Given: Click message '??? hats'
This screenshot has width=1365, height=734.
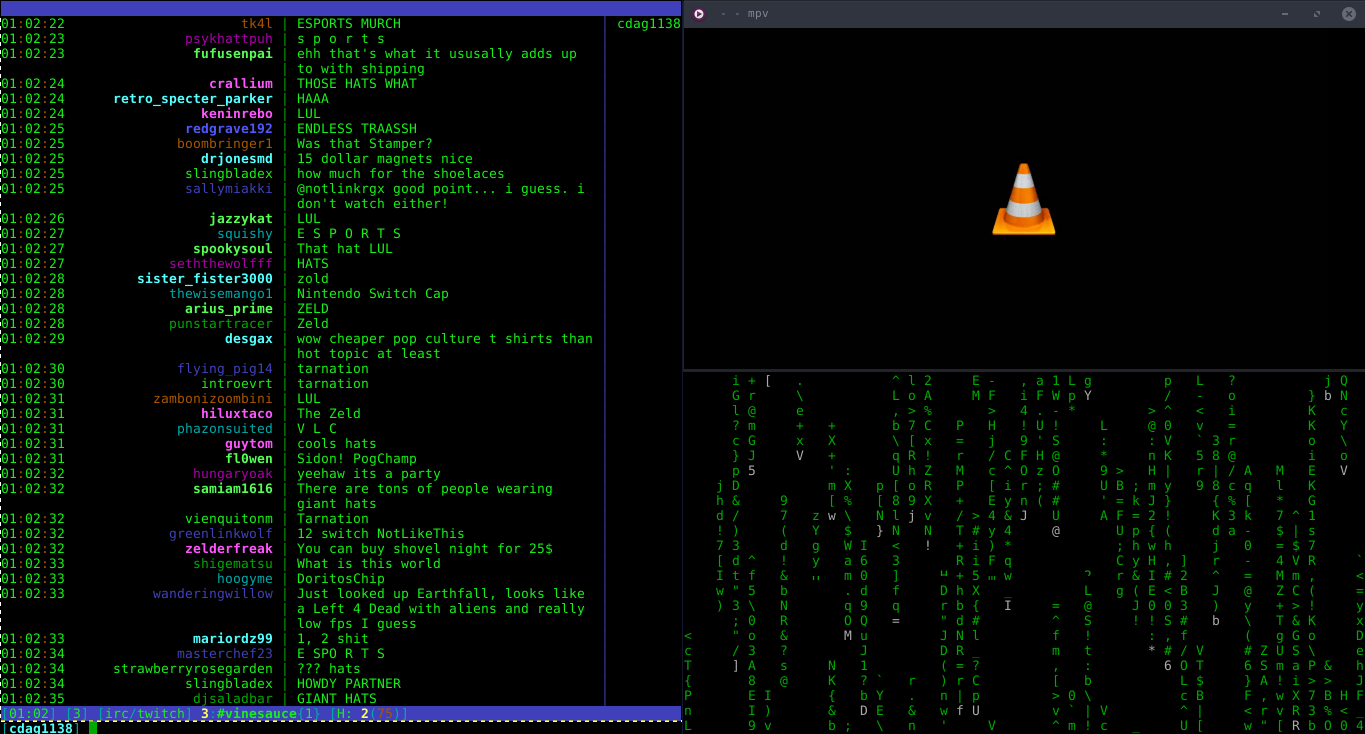Looking at the screenshot, I should point(329,669).
